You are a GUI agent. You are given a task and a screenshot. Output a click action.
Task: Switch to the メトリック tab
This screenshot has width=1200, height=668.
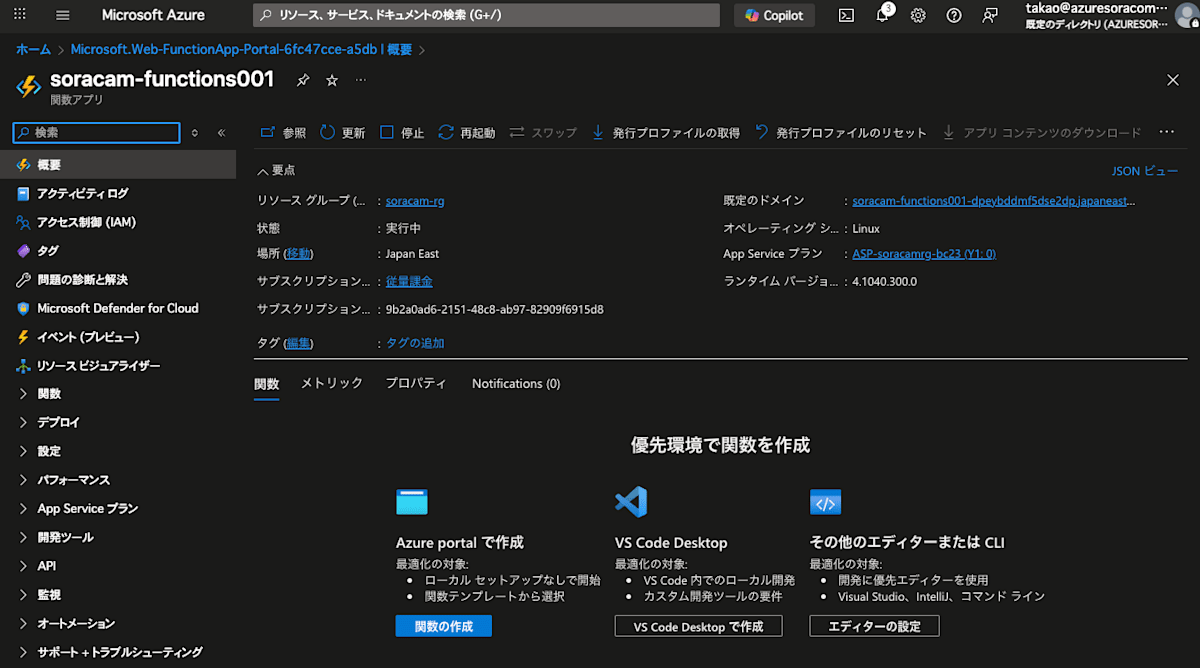click(332, 384)
